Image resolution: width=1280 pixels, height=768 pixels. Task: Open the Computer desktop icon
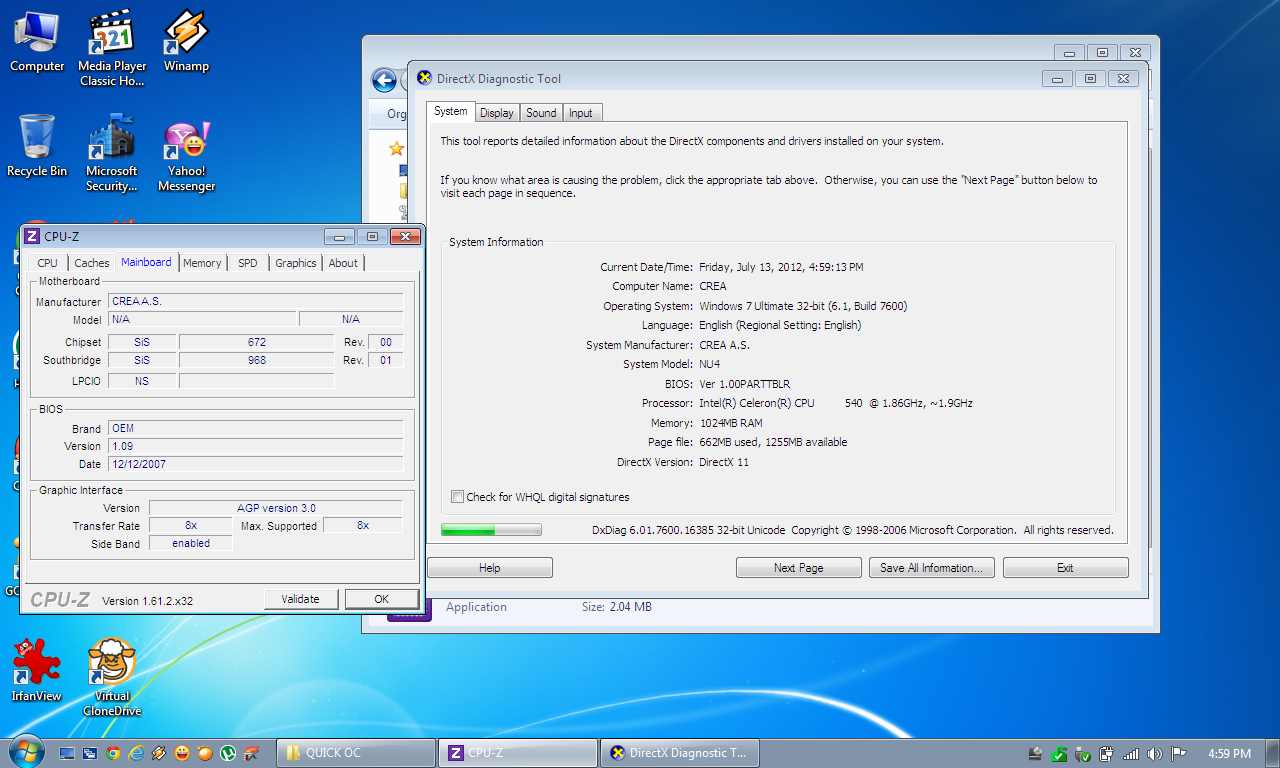click(x=37, y=41)
